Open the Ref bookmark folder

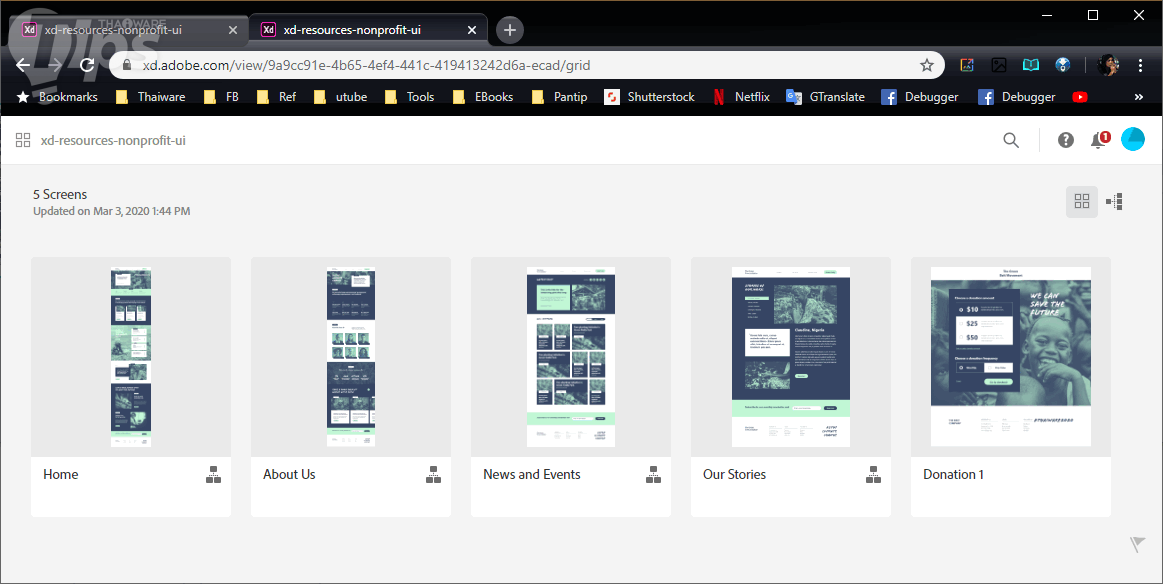(276, 96)
